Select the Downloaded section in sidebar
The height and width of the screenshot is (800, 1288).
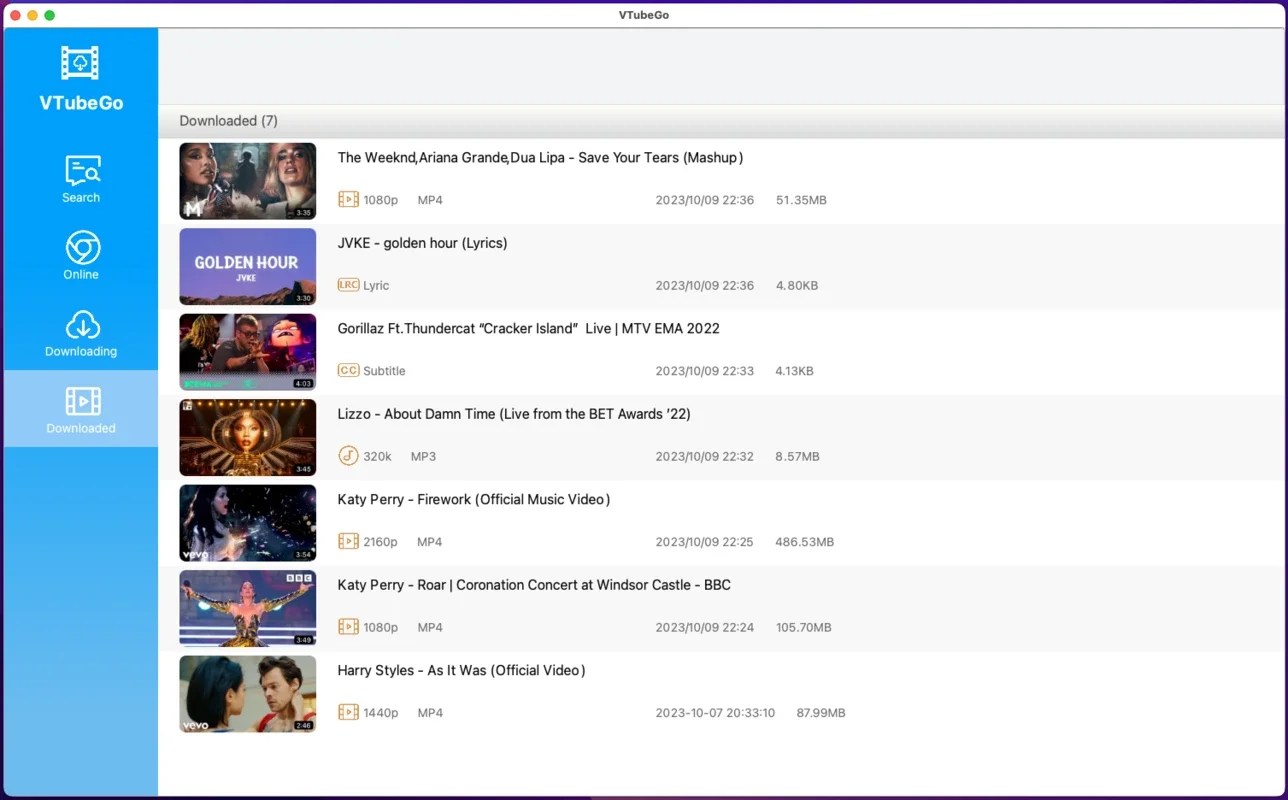coord(81,409)
